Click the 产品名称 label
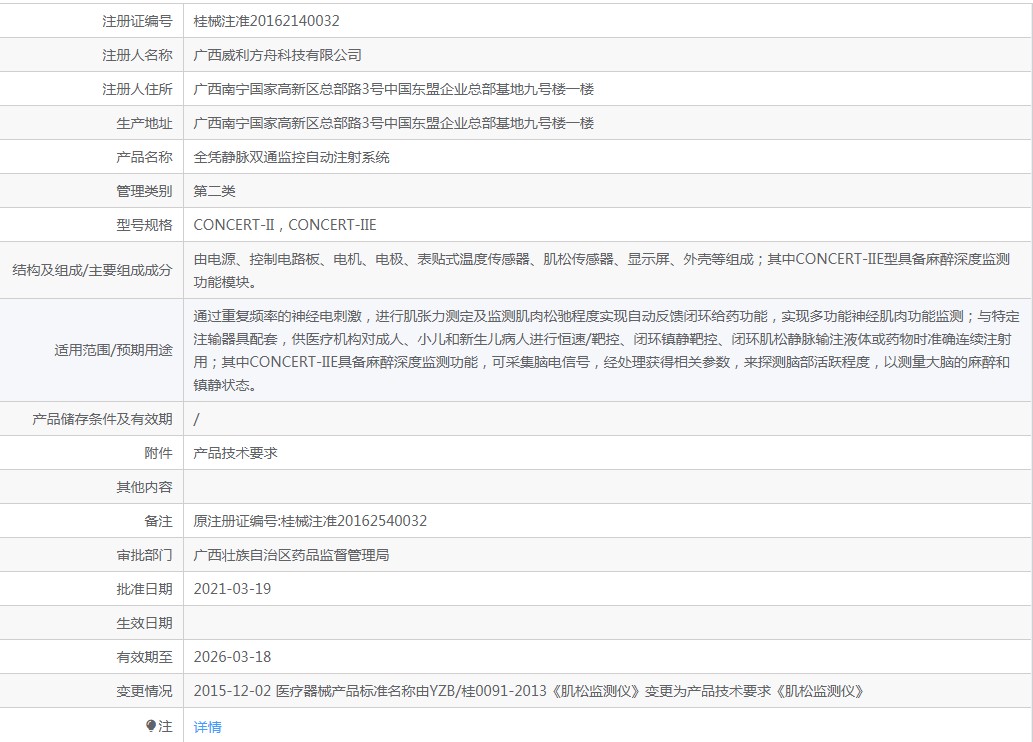 [x=144, y=157]
